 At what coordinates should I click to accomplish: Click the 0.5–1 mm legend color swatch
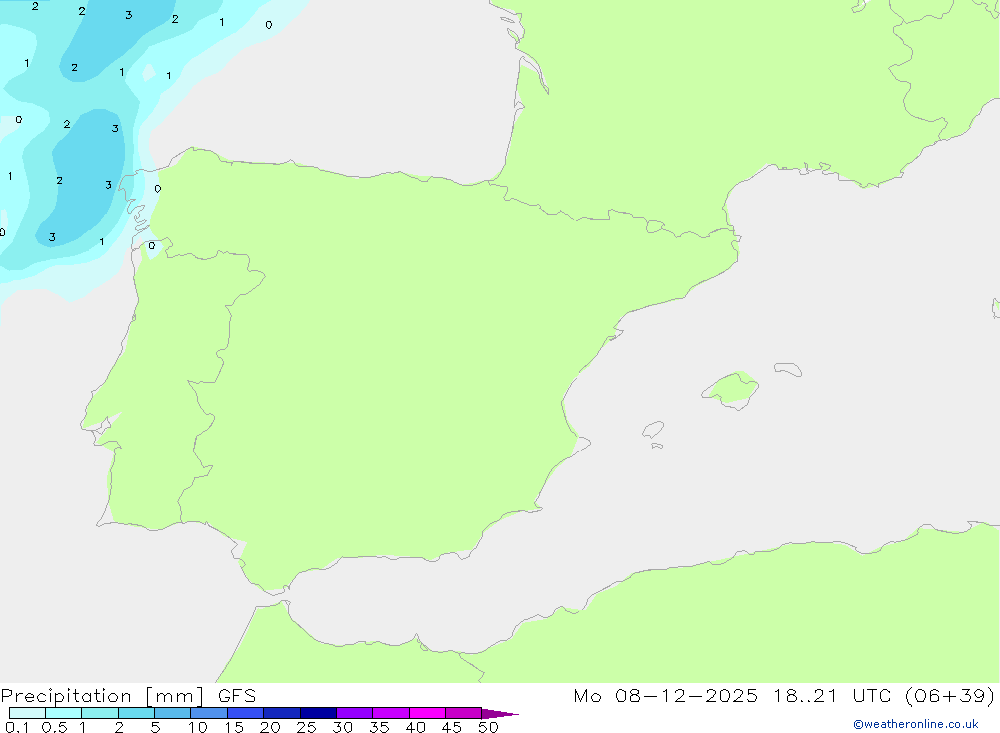(x=64, y=713)
